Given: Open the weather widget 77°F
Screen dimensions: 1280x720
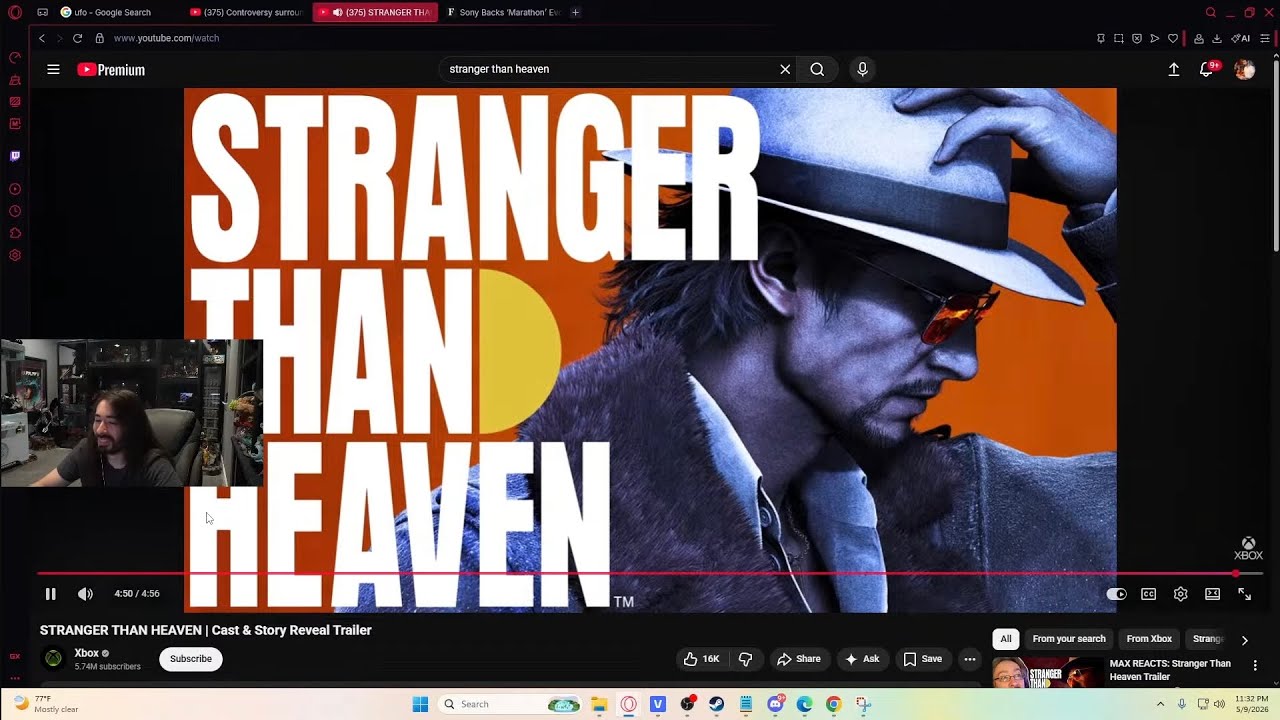Looking at the screenshot, I should tap(45, 704).
